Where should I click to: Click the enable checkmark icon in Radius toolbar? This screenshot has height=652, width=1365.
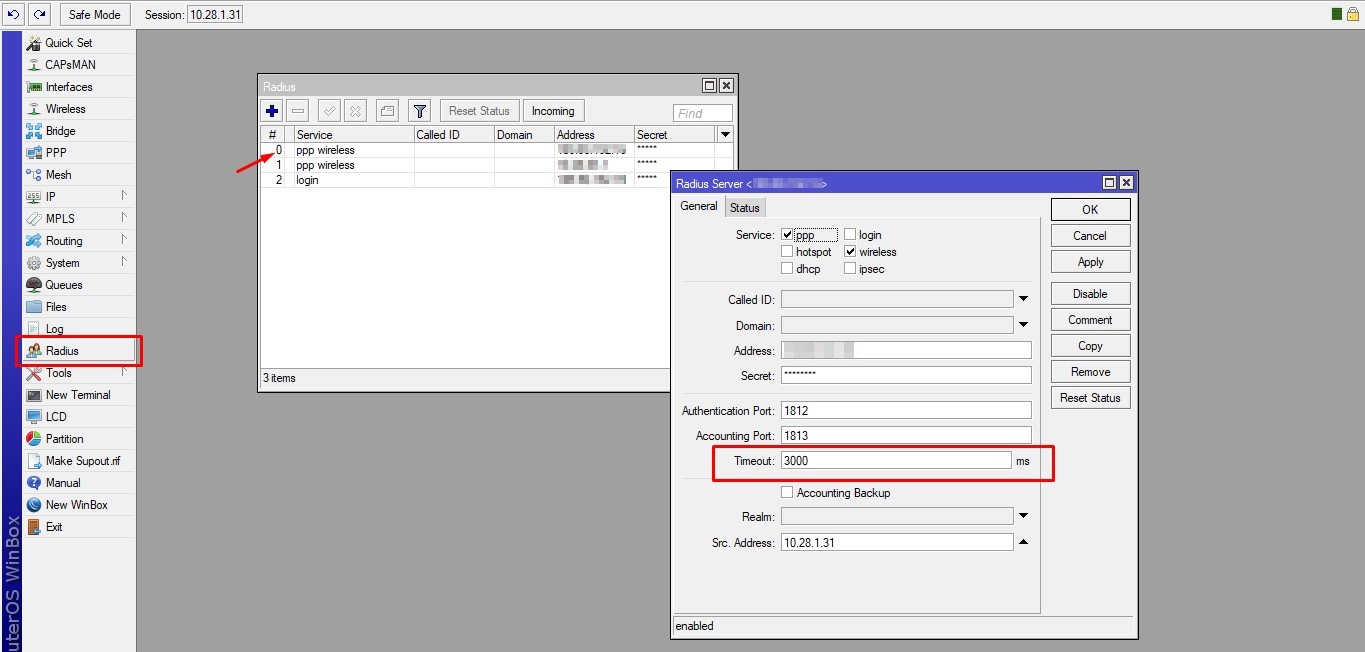tap(329, 111)
